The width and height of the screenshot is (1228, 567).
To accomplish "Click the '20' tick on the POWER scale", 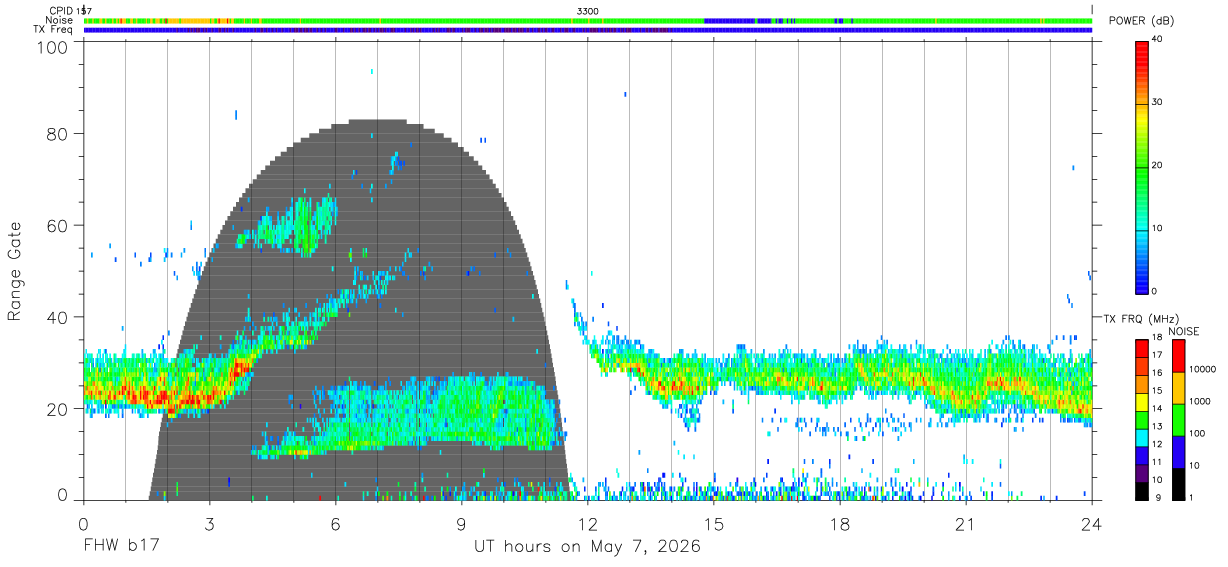I will point(1158,165).
